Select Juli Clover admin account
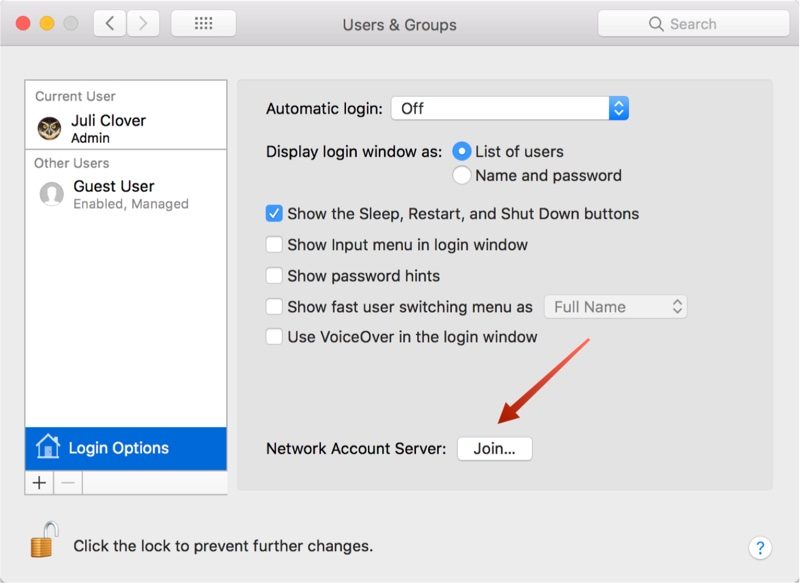This screenshot has width=800, height=583. click(x=126, y=128)
